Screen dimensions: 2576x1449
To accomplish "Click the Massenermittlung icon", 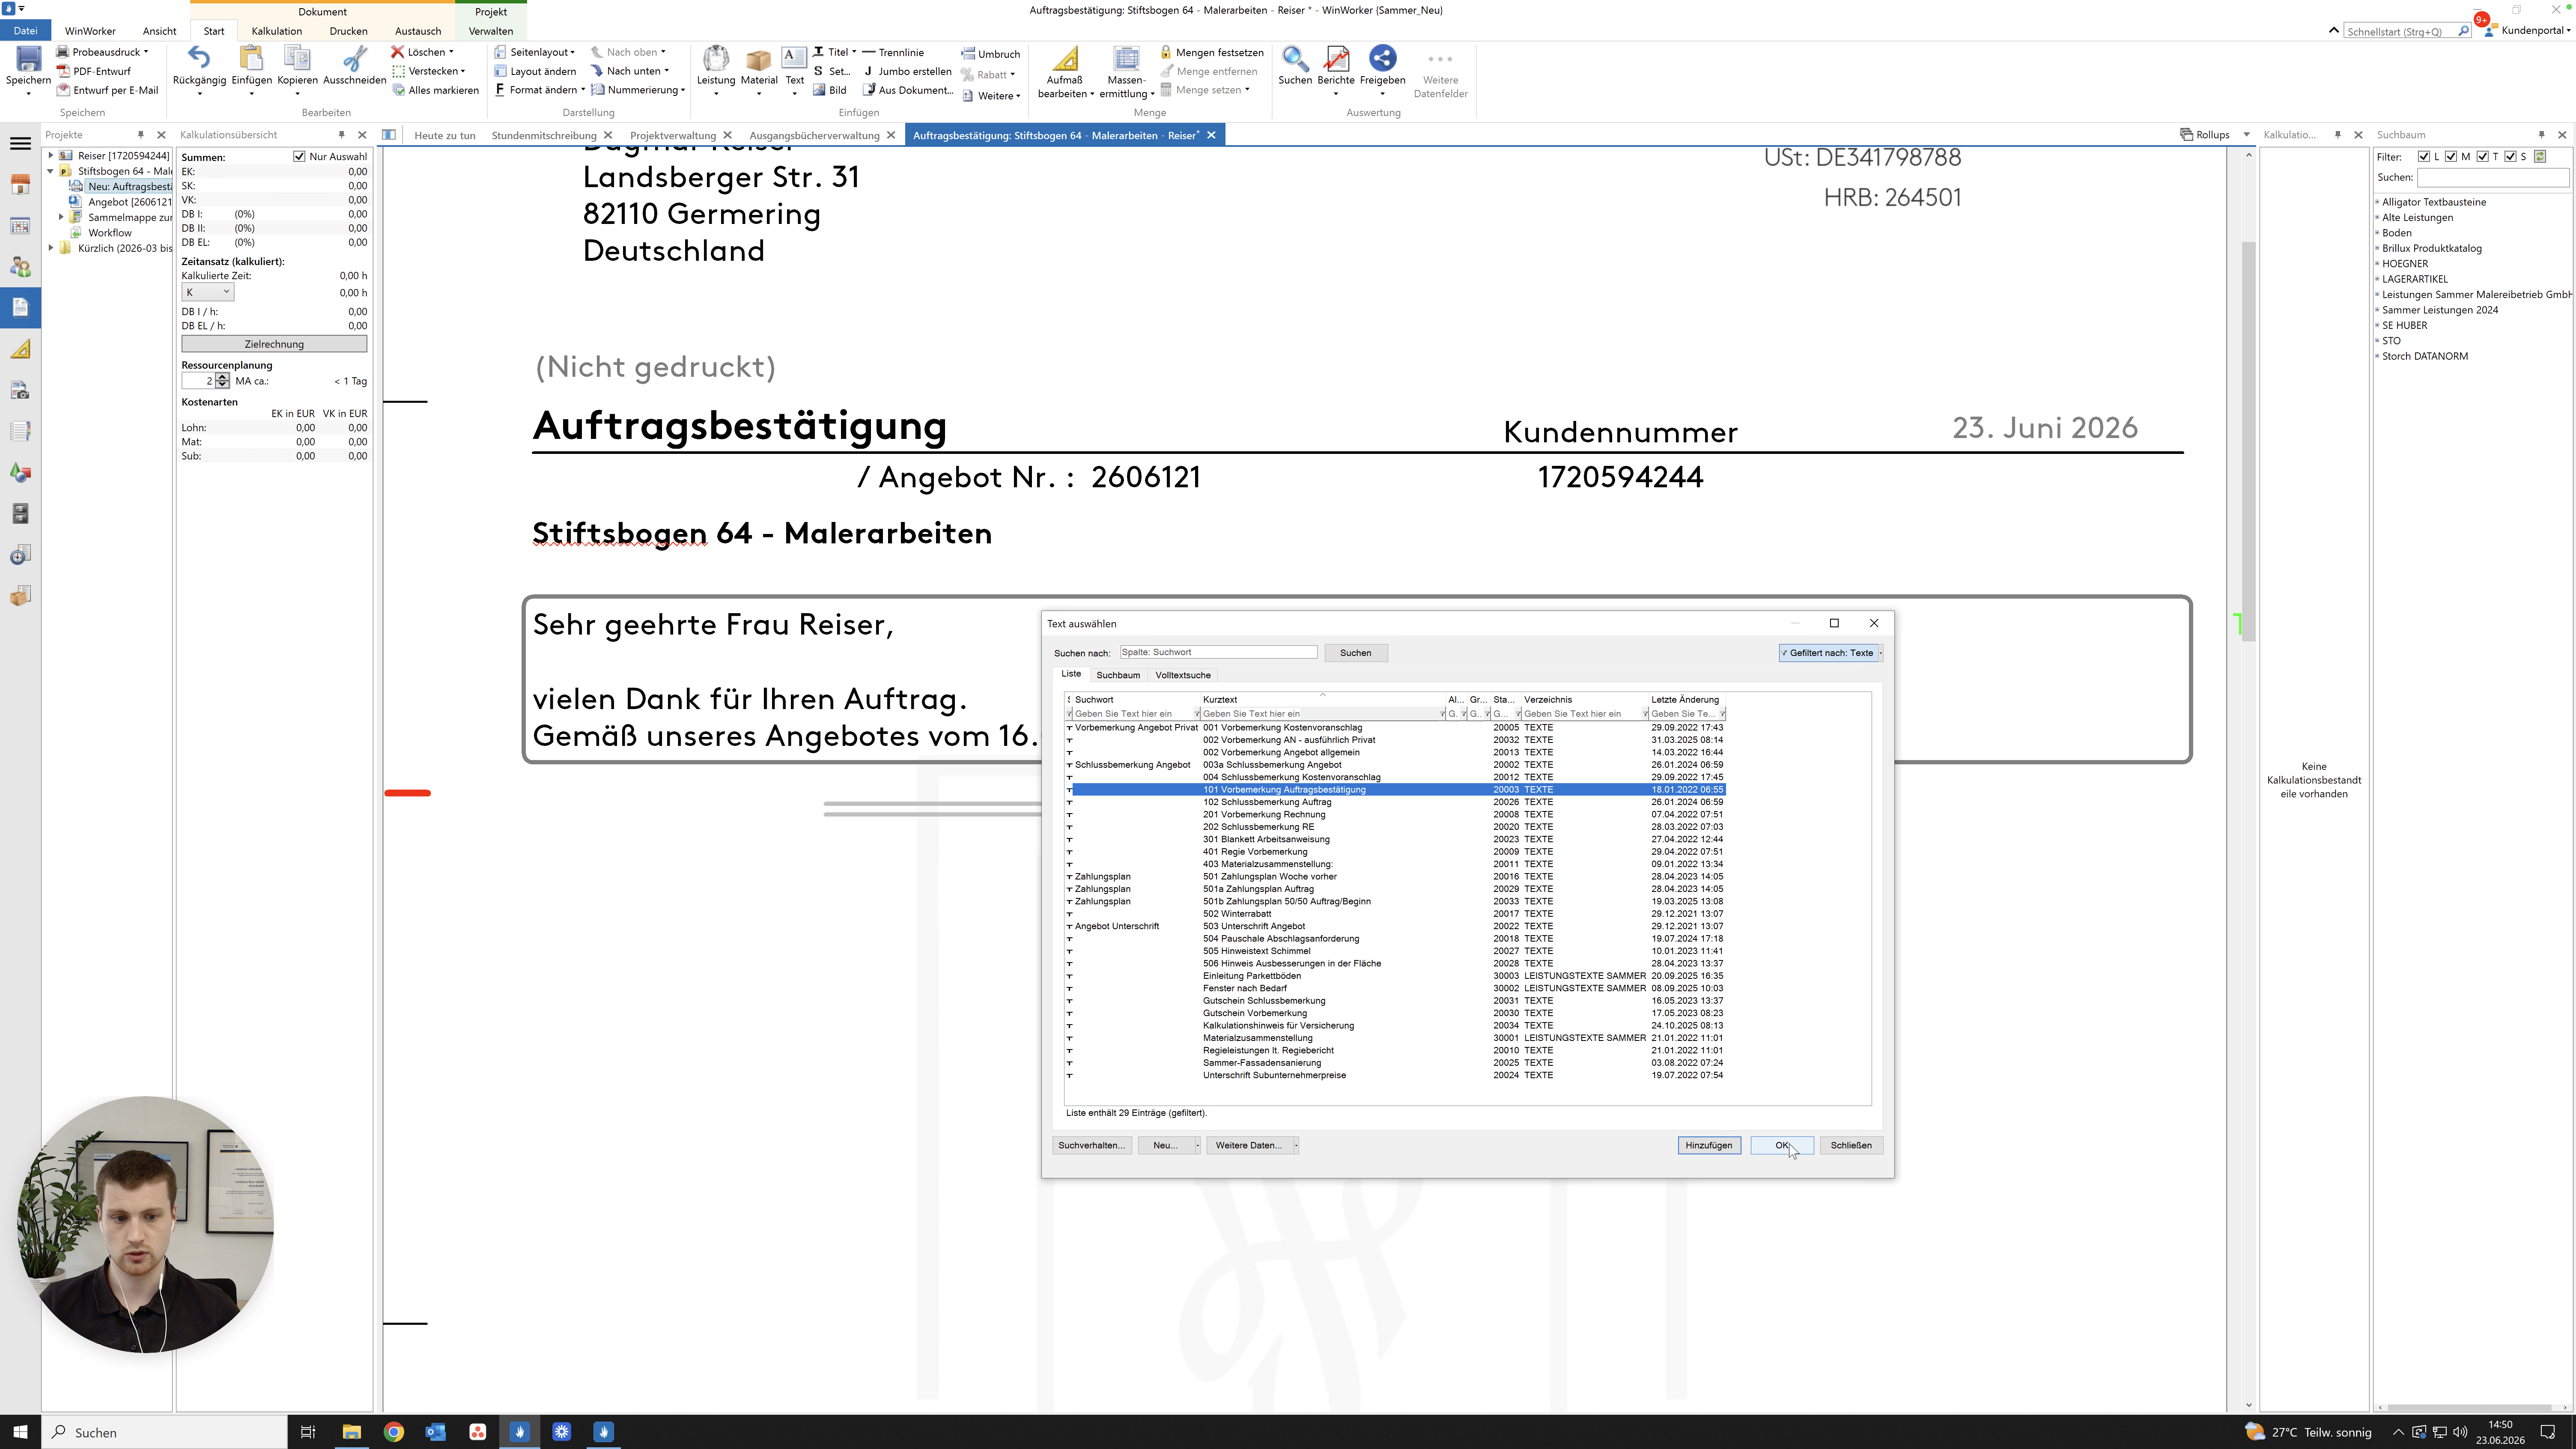I will point(1127,59).
